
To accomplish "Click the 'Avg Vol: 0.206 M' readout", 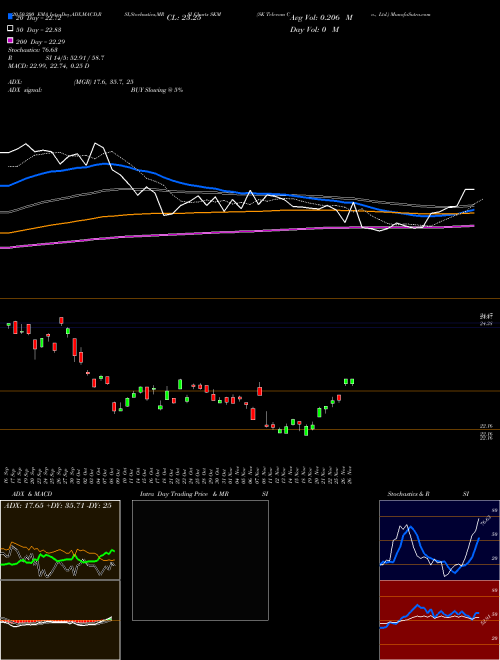I will tap(321, 18).
